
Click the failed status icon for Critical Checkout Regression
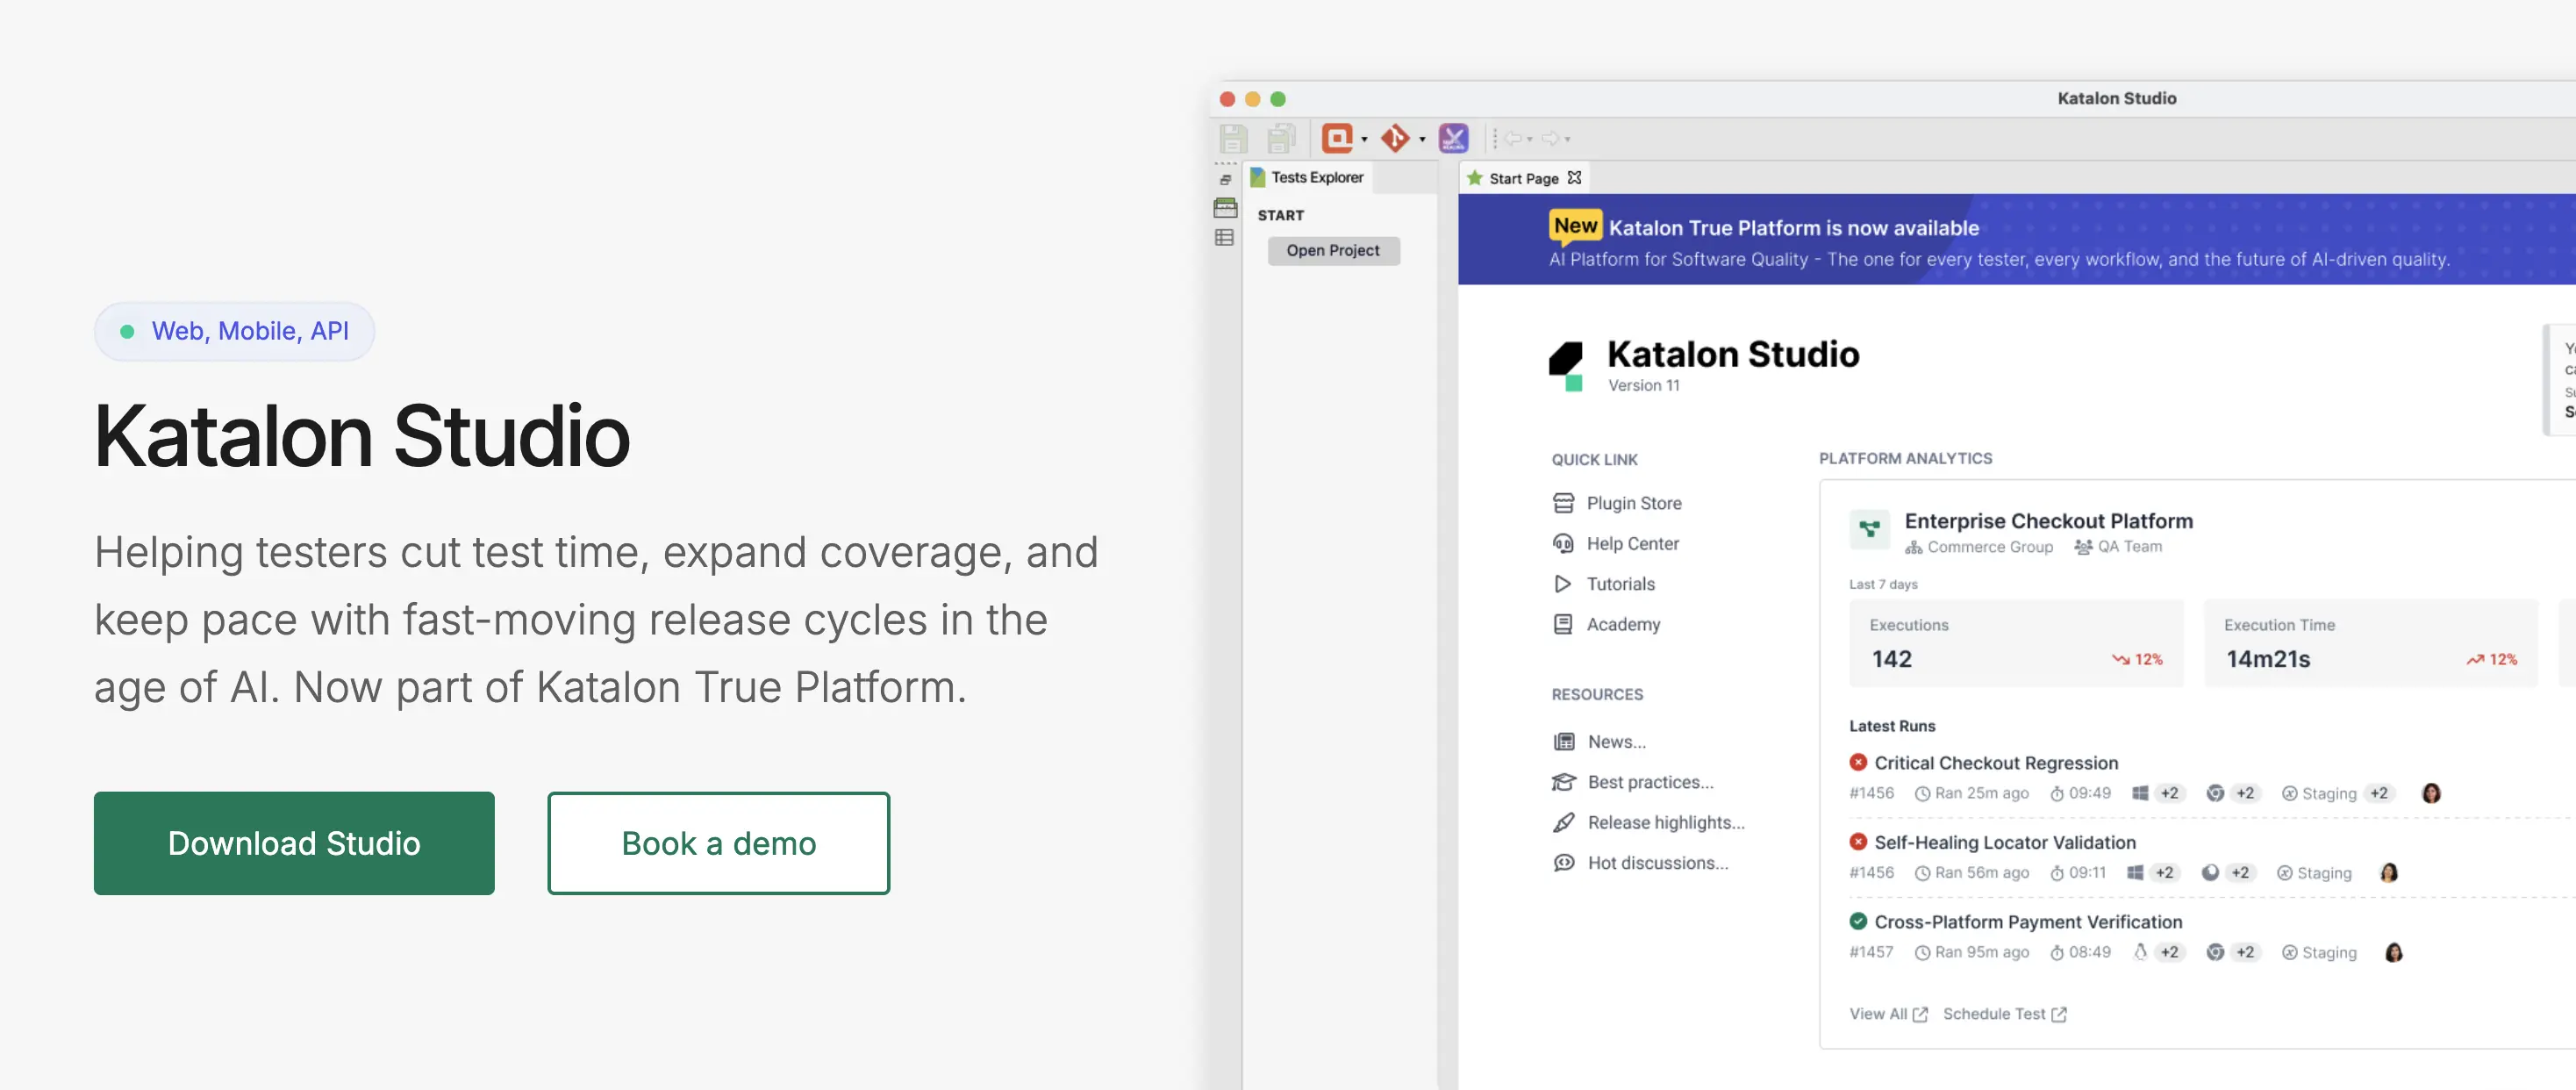click(x=1858, y=762)
